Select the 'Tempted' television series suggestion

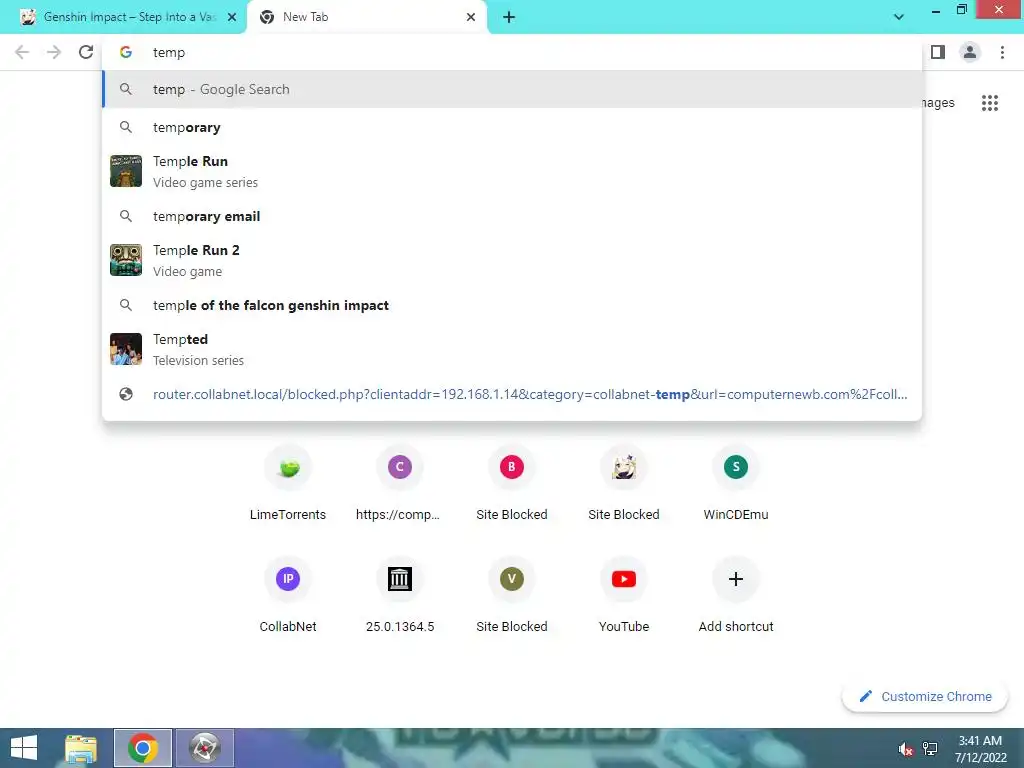click(512, 349)
